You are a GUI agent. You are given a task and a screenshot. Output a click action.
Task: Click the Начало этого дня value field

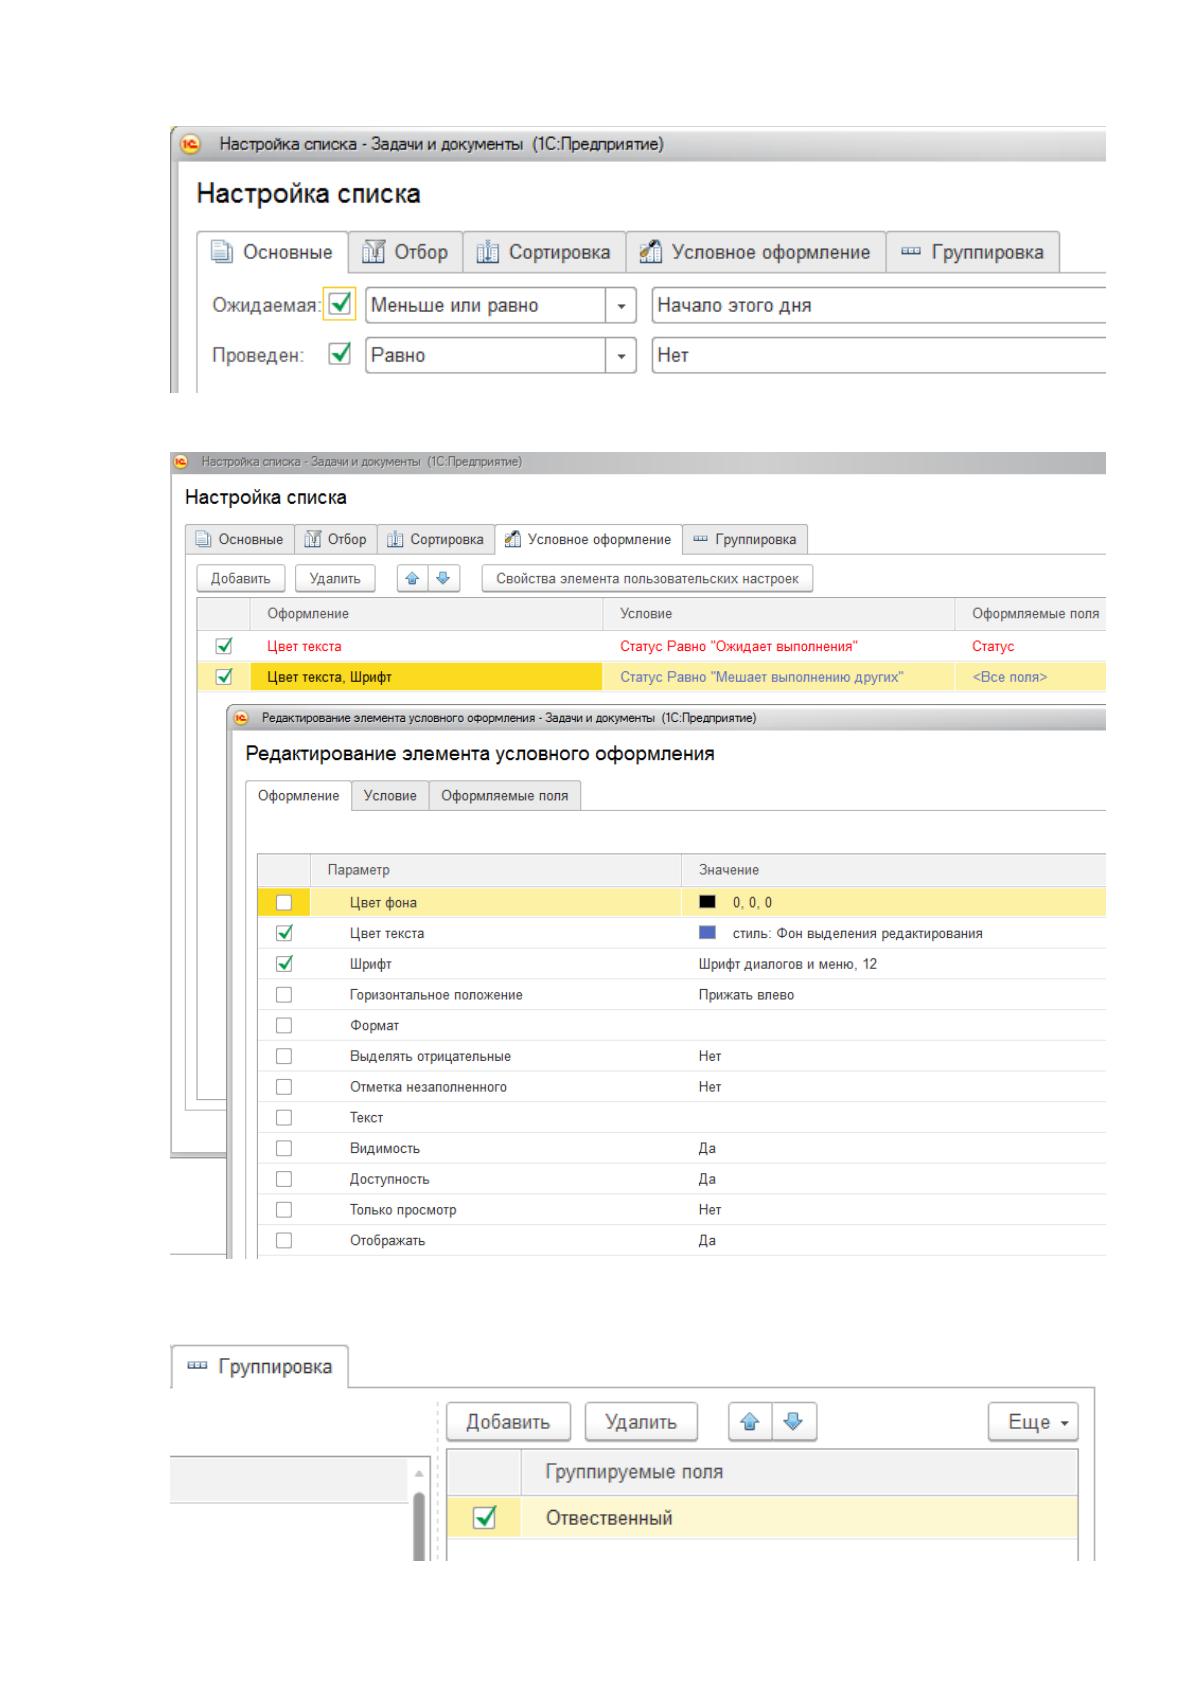click(x=878, y=306)
